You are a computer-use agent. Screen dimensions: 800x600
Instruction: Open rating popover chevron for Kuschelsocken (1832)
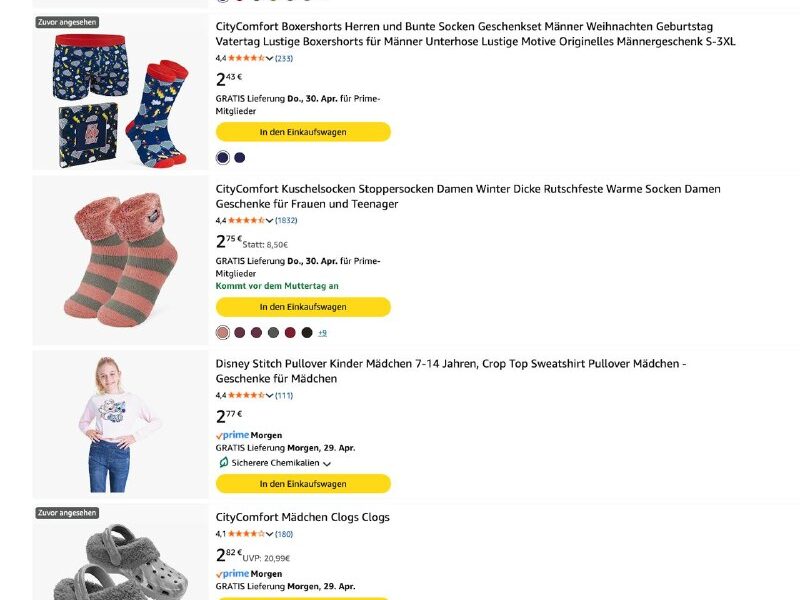tap(269, 221)
